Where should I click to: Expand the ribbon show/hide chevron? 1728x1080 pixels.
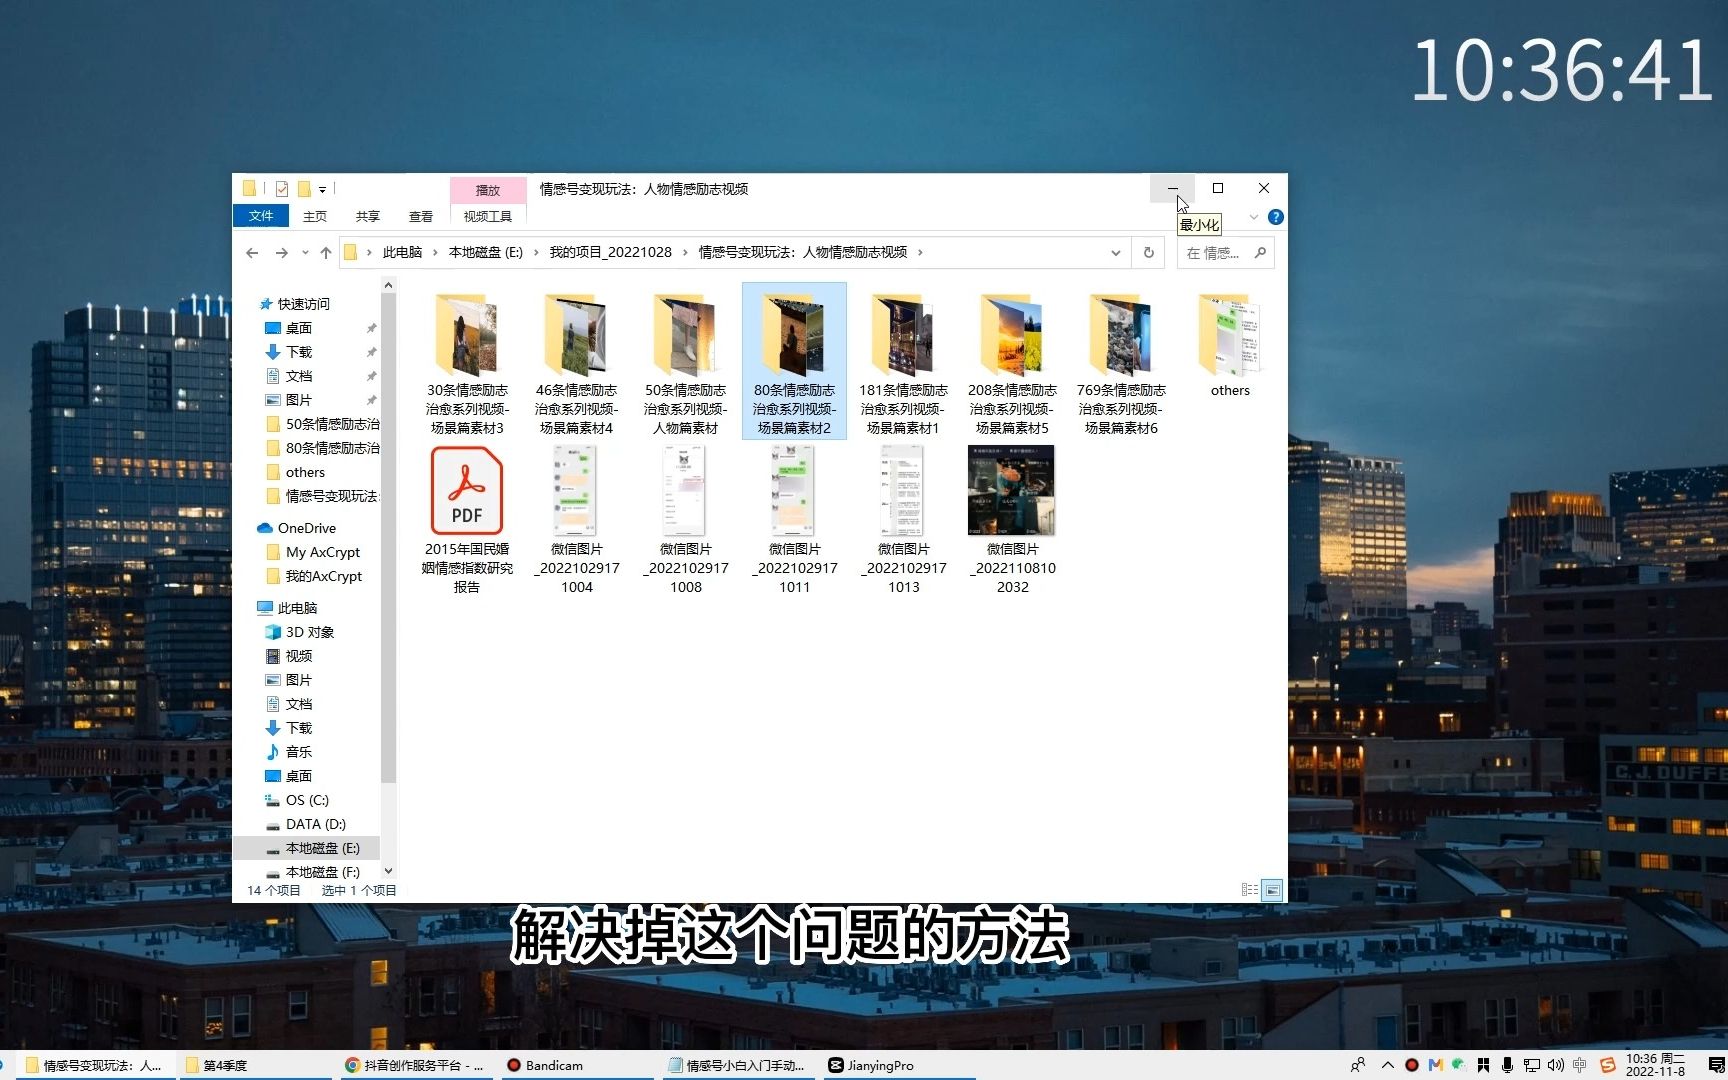point(1253,216)
